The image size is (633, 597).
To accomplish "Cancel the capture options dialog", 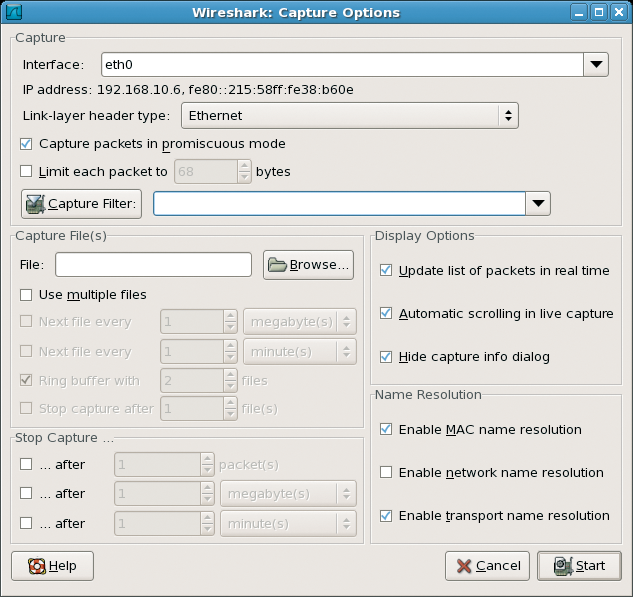I will point(487,566).
